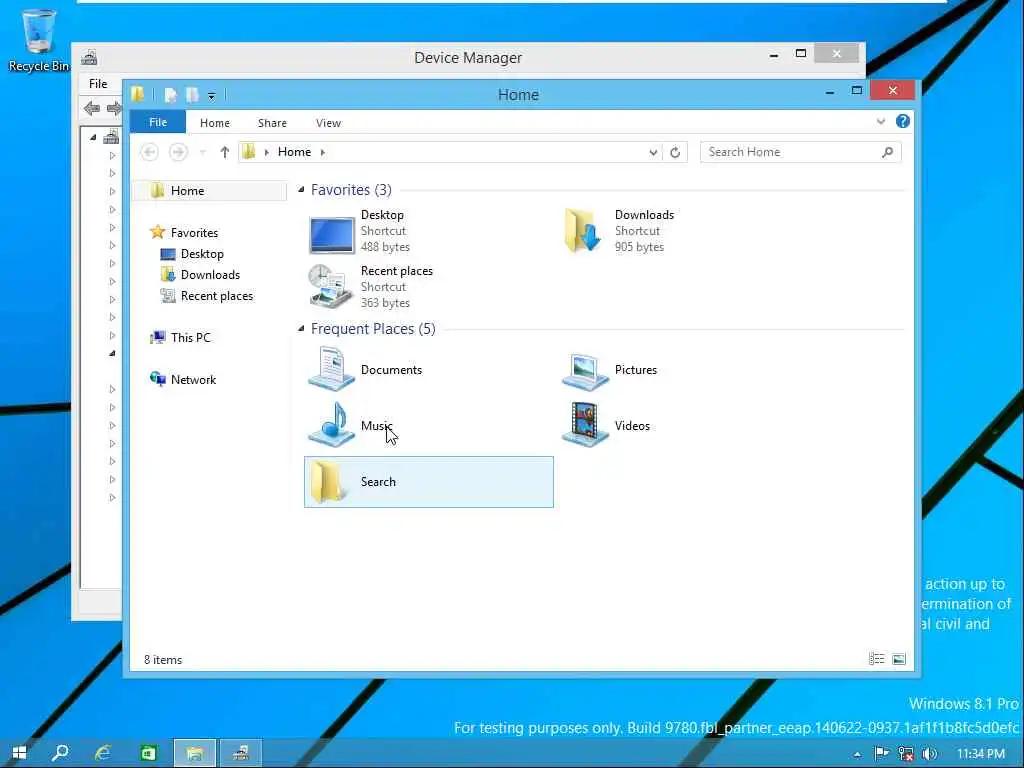The height and width of the screenshot is (768, 1024).
Task: Open the Recycle Bin desktop icon
Action: [39, 40]
